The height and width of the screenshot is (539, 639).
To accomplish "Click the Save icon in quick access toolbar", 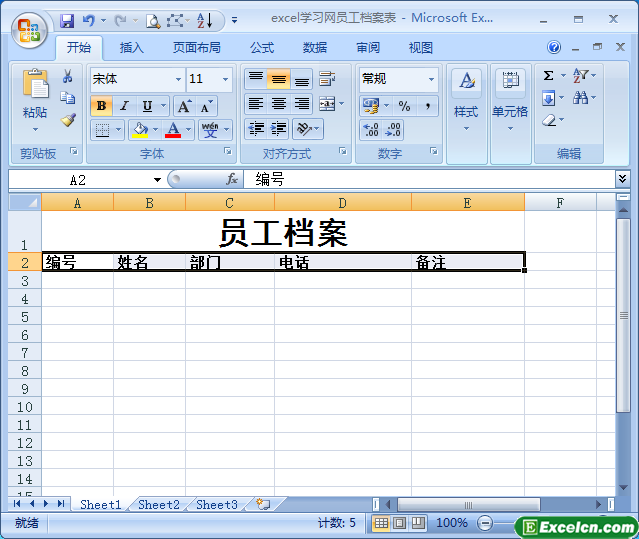I will (67, 20).
